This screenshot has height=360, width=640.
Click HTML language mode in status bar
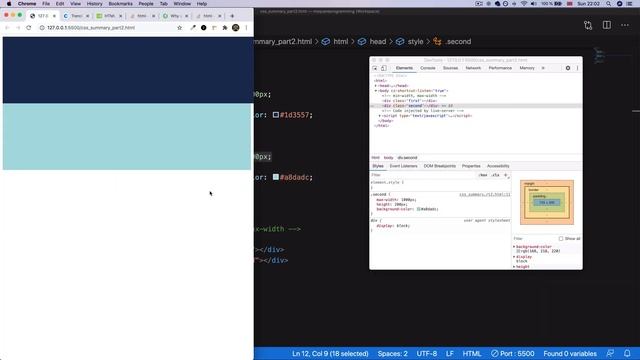pyautogui.click(x=471, y=353)
